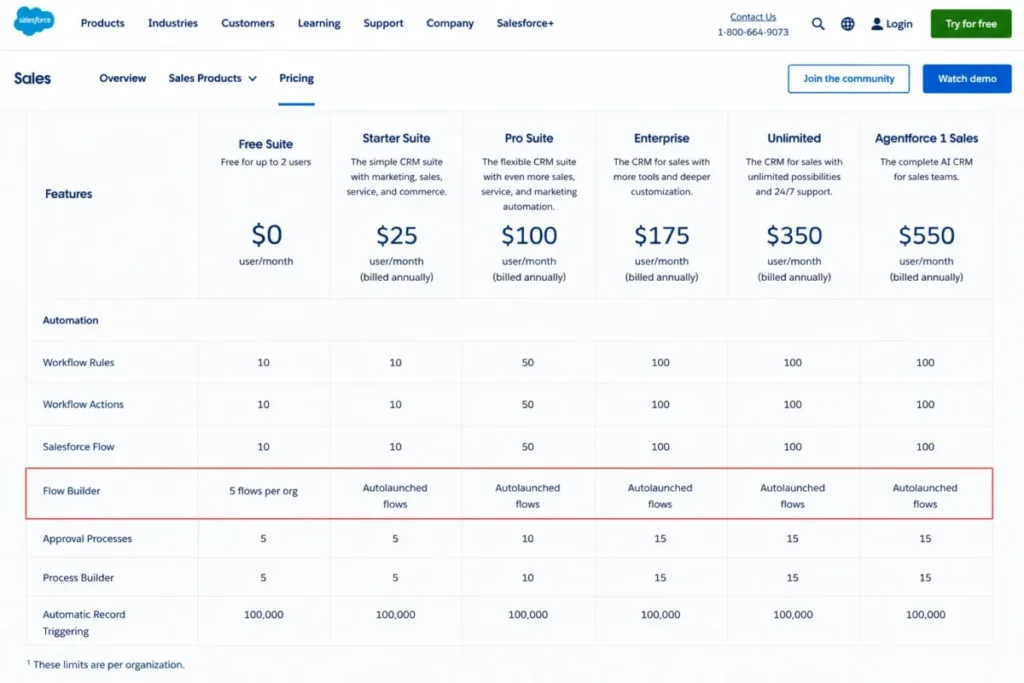
Task: Click 'These limits are per organization' footnote
Action: point(108,665)
